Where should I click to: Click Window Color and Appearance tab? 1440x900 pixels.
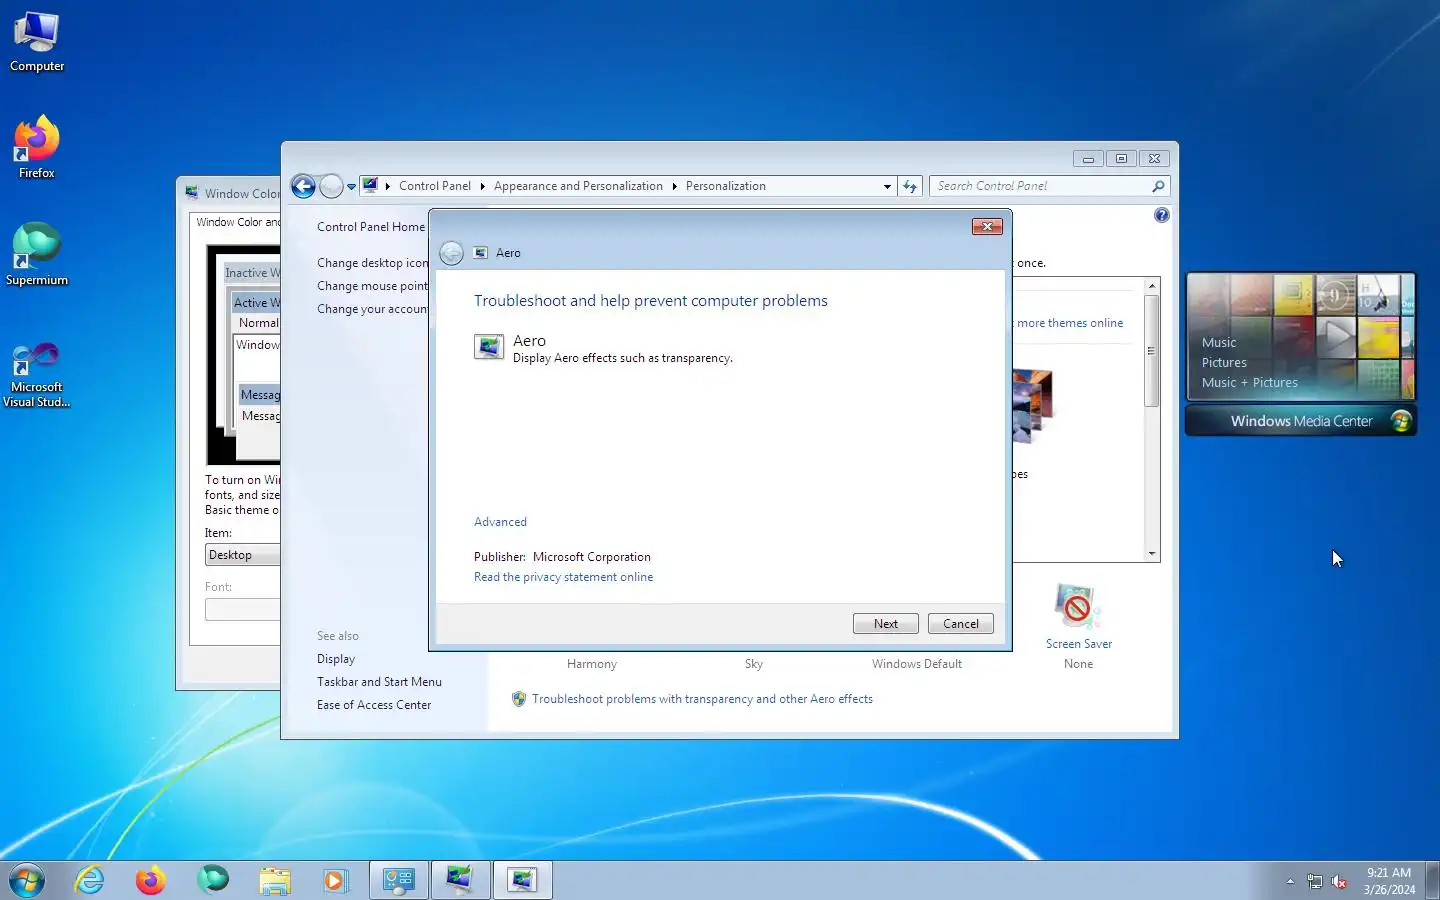coord(238,222)
